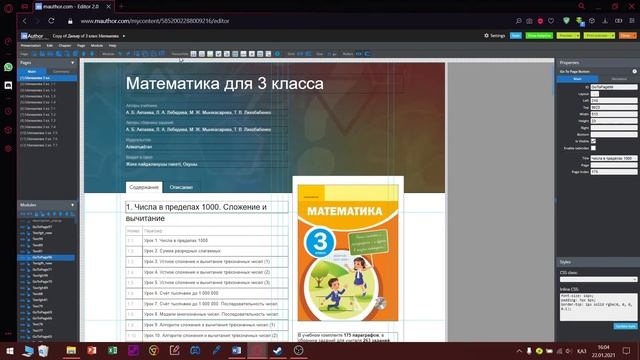Viewport: 640px width, 360px height.
Task: Switch to second tab in Properties panel
Action: tap(619, 79)
